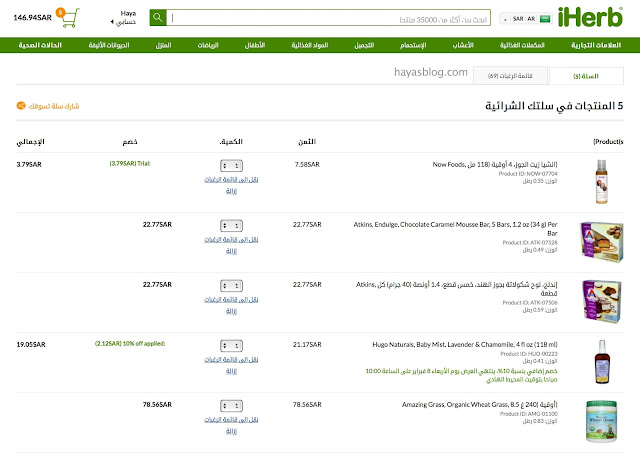Click the 19.05SAR total
Image resolution: width=640 pixels, height=453 pixels.
click(31, 344)
